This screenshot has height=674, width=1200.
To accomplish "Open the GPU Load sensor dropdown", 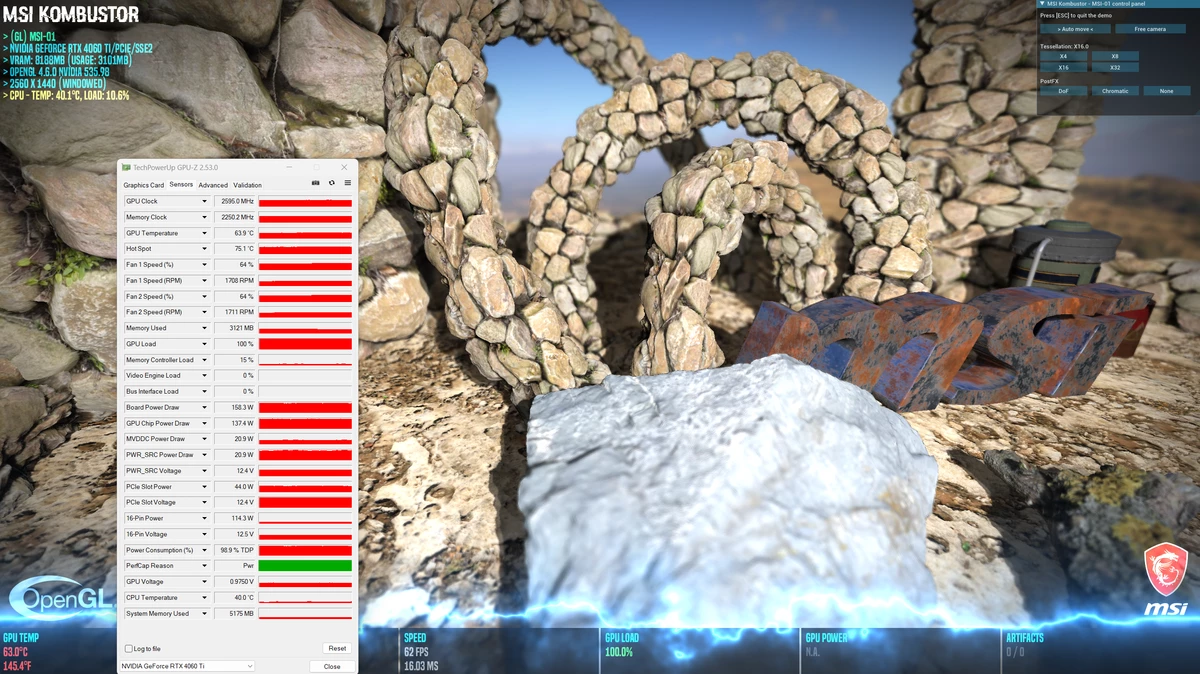I will 205,344.
